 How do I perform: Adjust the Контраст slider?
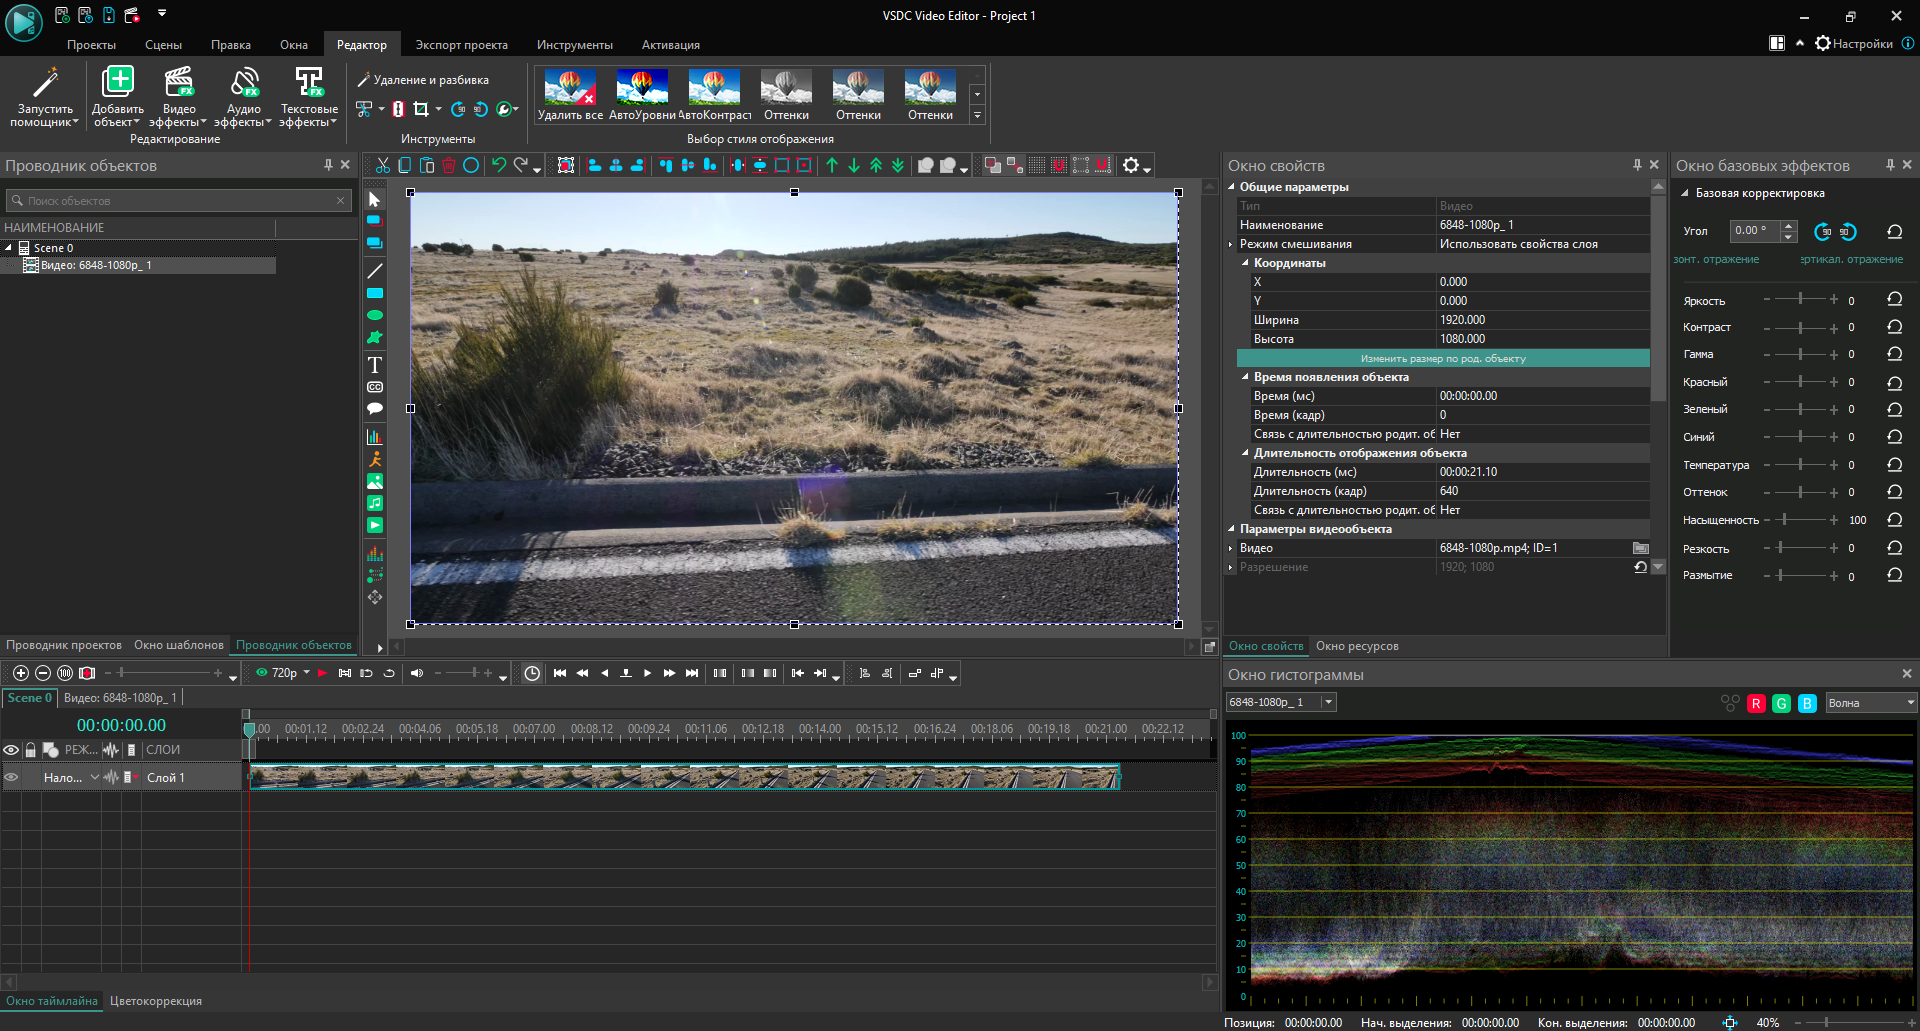[x=1800, y=327]
